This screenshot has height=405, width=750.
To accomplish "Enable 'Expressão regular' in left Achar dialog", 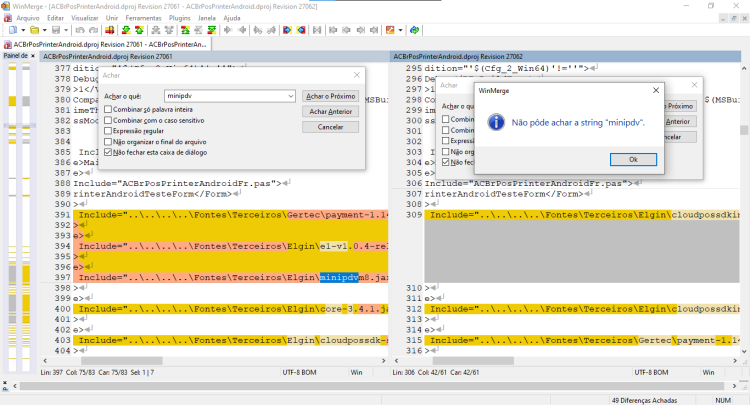I will tap(108, 131).
